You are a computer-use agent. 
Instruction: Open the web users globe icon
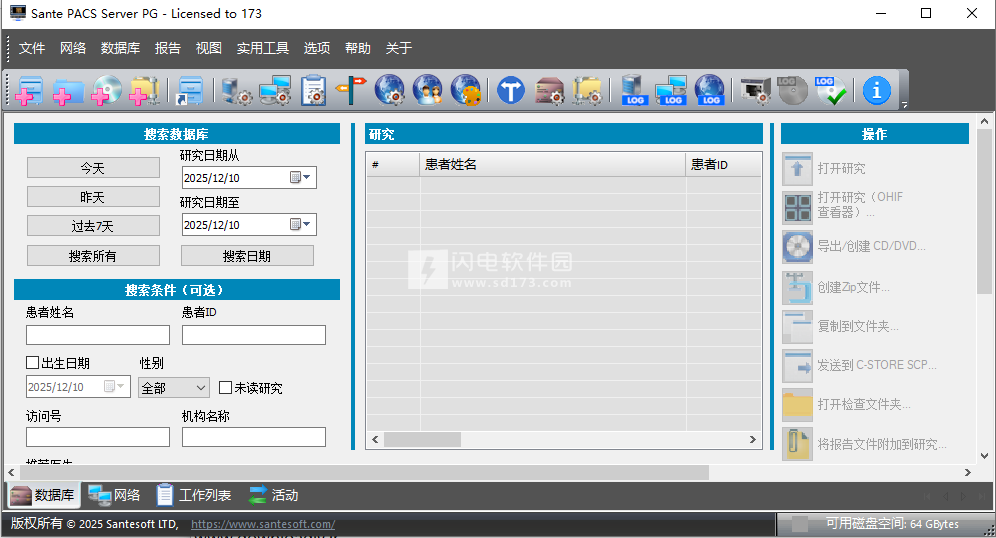(x=428, y=91)
